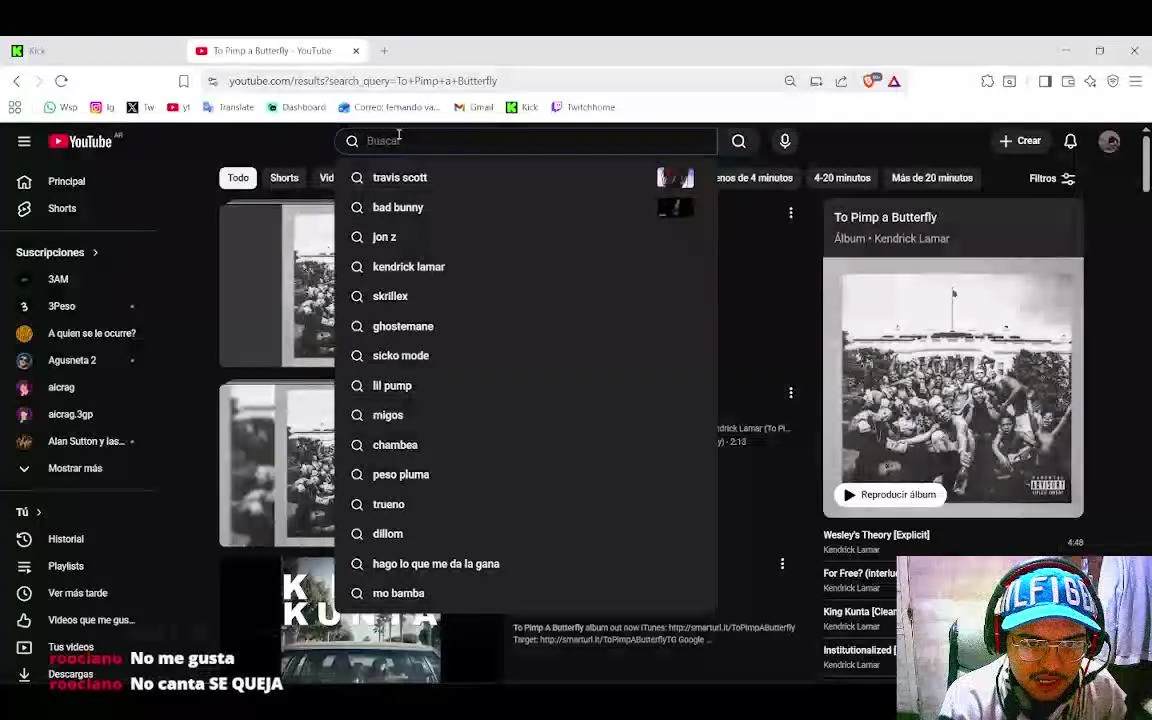Open Translate bookmark
1152x720 pixels.
228,107
